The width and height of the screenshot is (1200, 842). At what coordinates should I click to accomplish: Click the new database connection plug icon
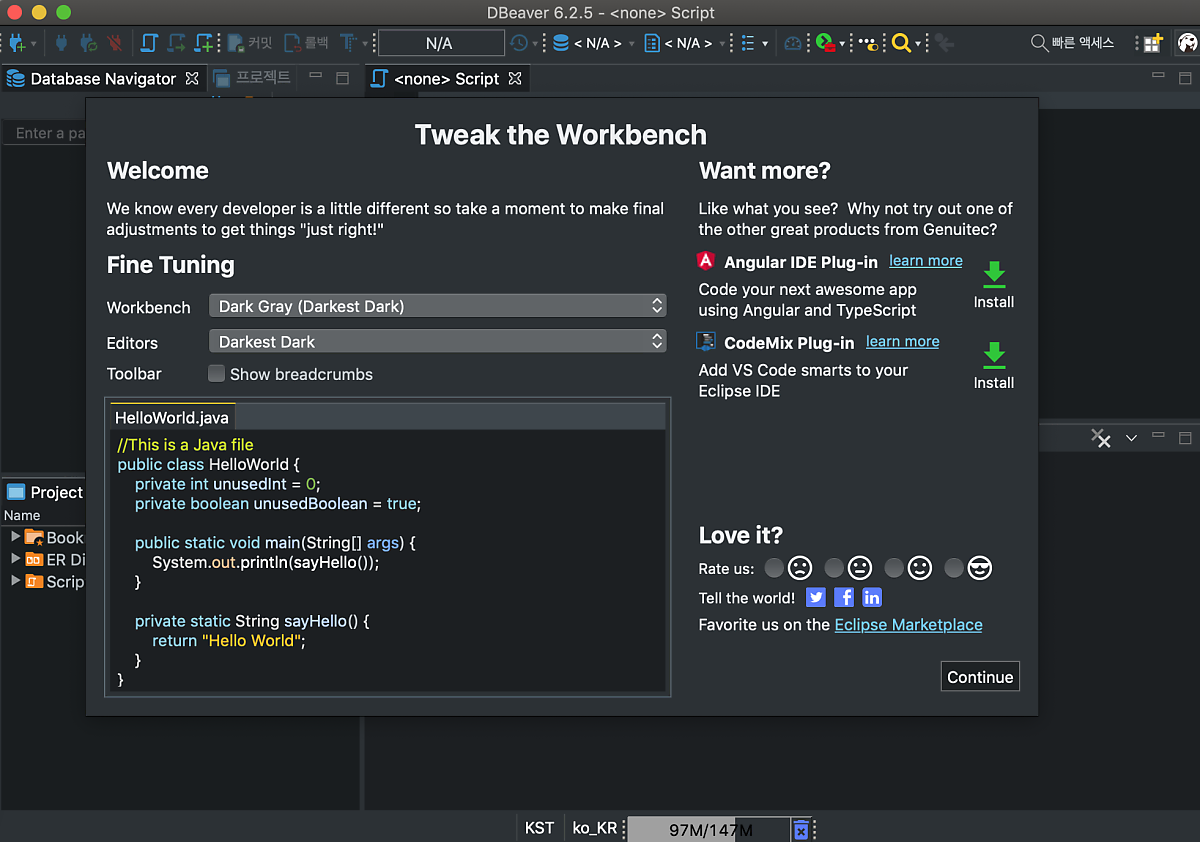point(15,43)
